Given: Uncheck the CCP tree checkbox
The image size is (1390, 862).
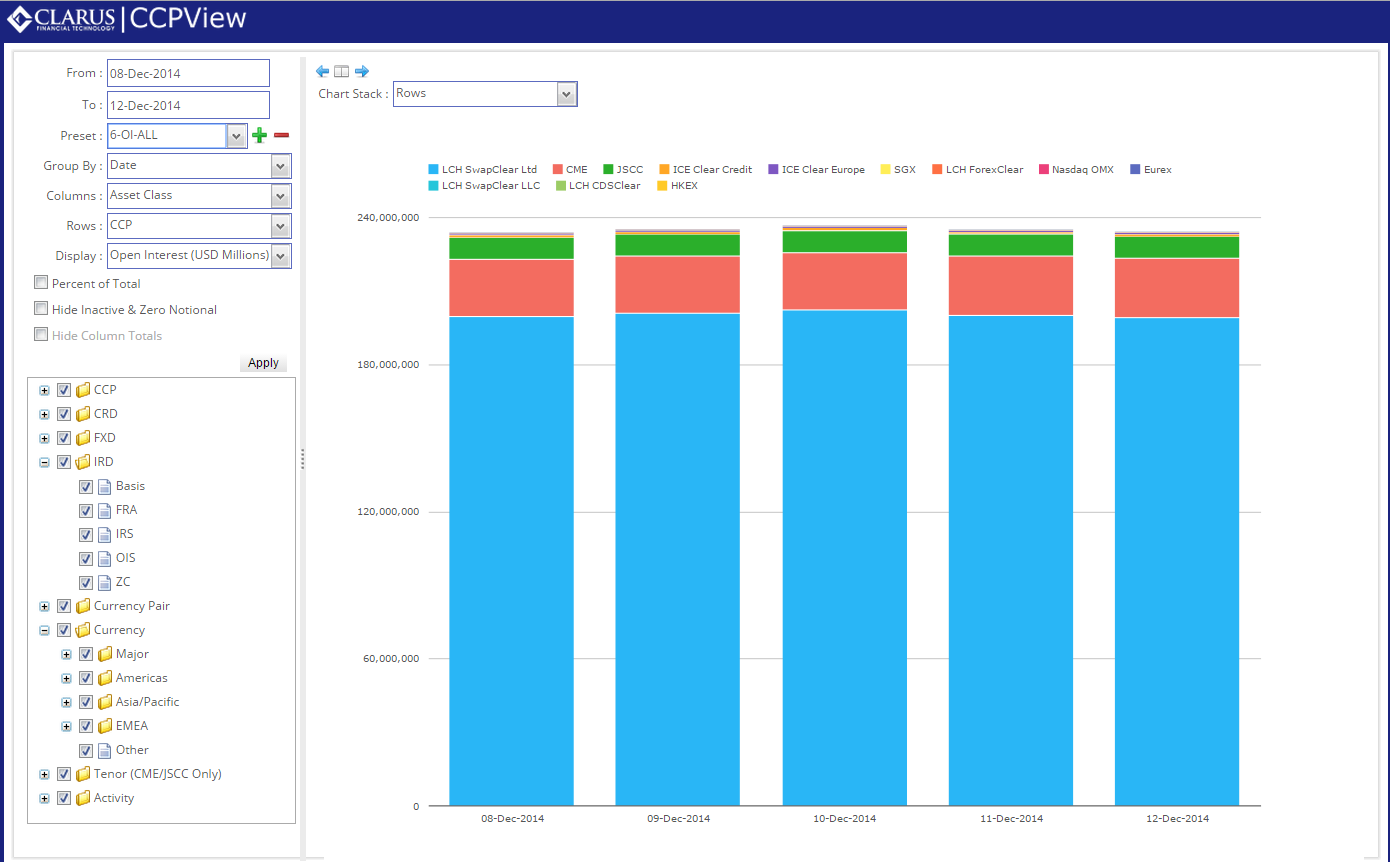Looking at the screenshot, I should [64, 390].
